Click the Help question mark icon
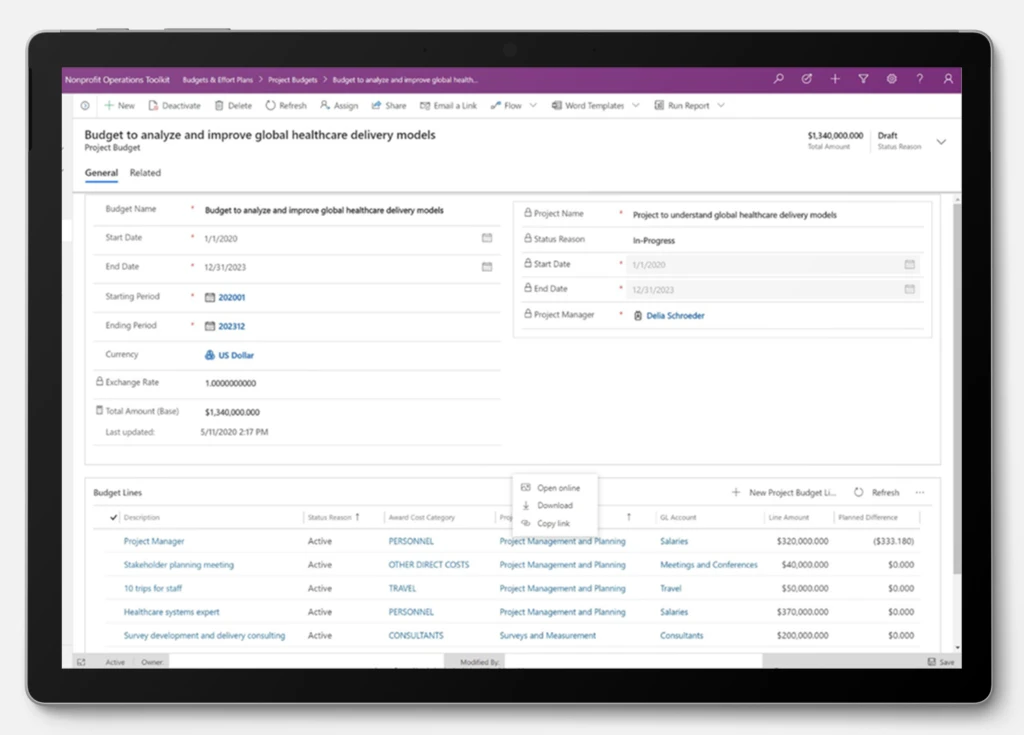Screen dimensions: 1024x735 pyautogui.click(x=919, y=78)
